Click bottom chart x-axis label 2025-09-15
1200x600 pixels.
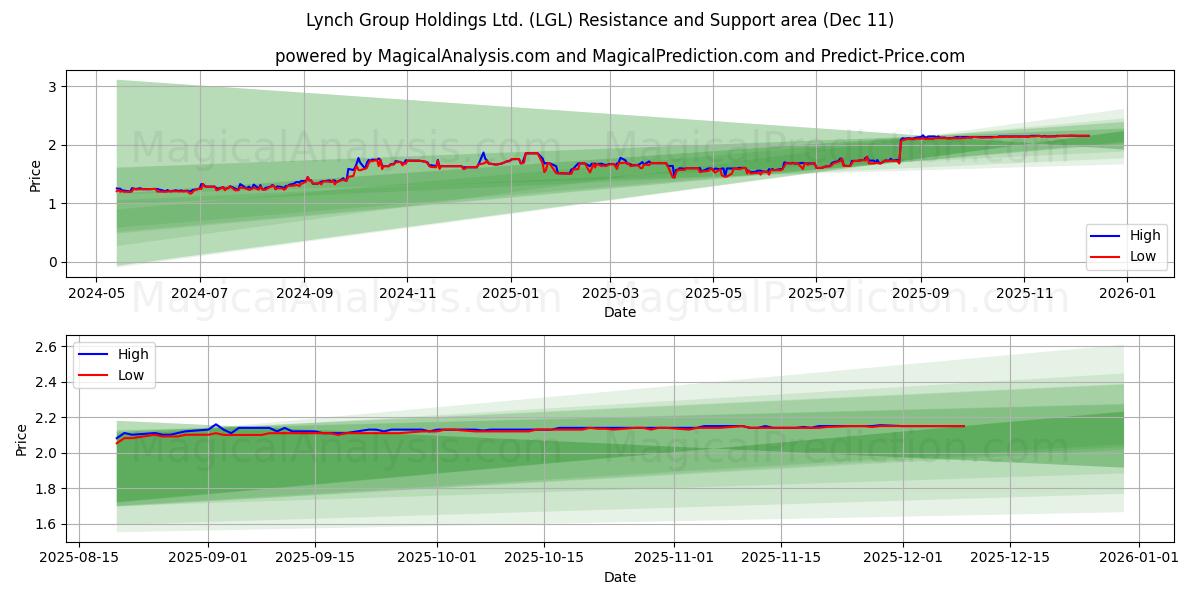tap(315, 560)
